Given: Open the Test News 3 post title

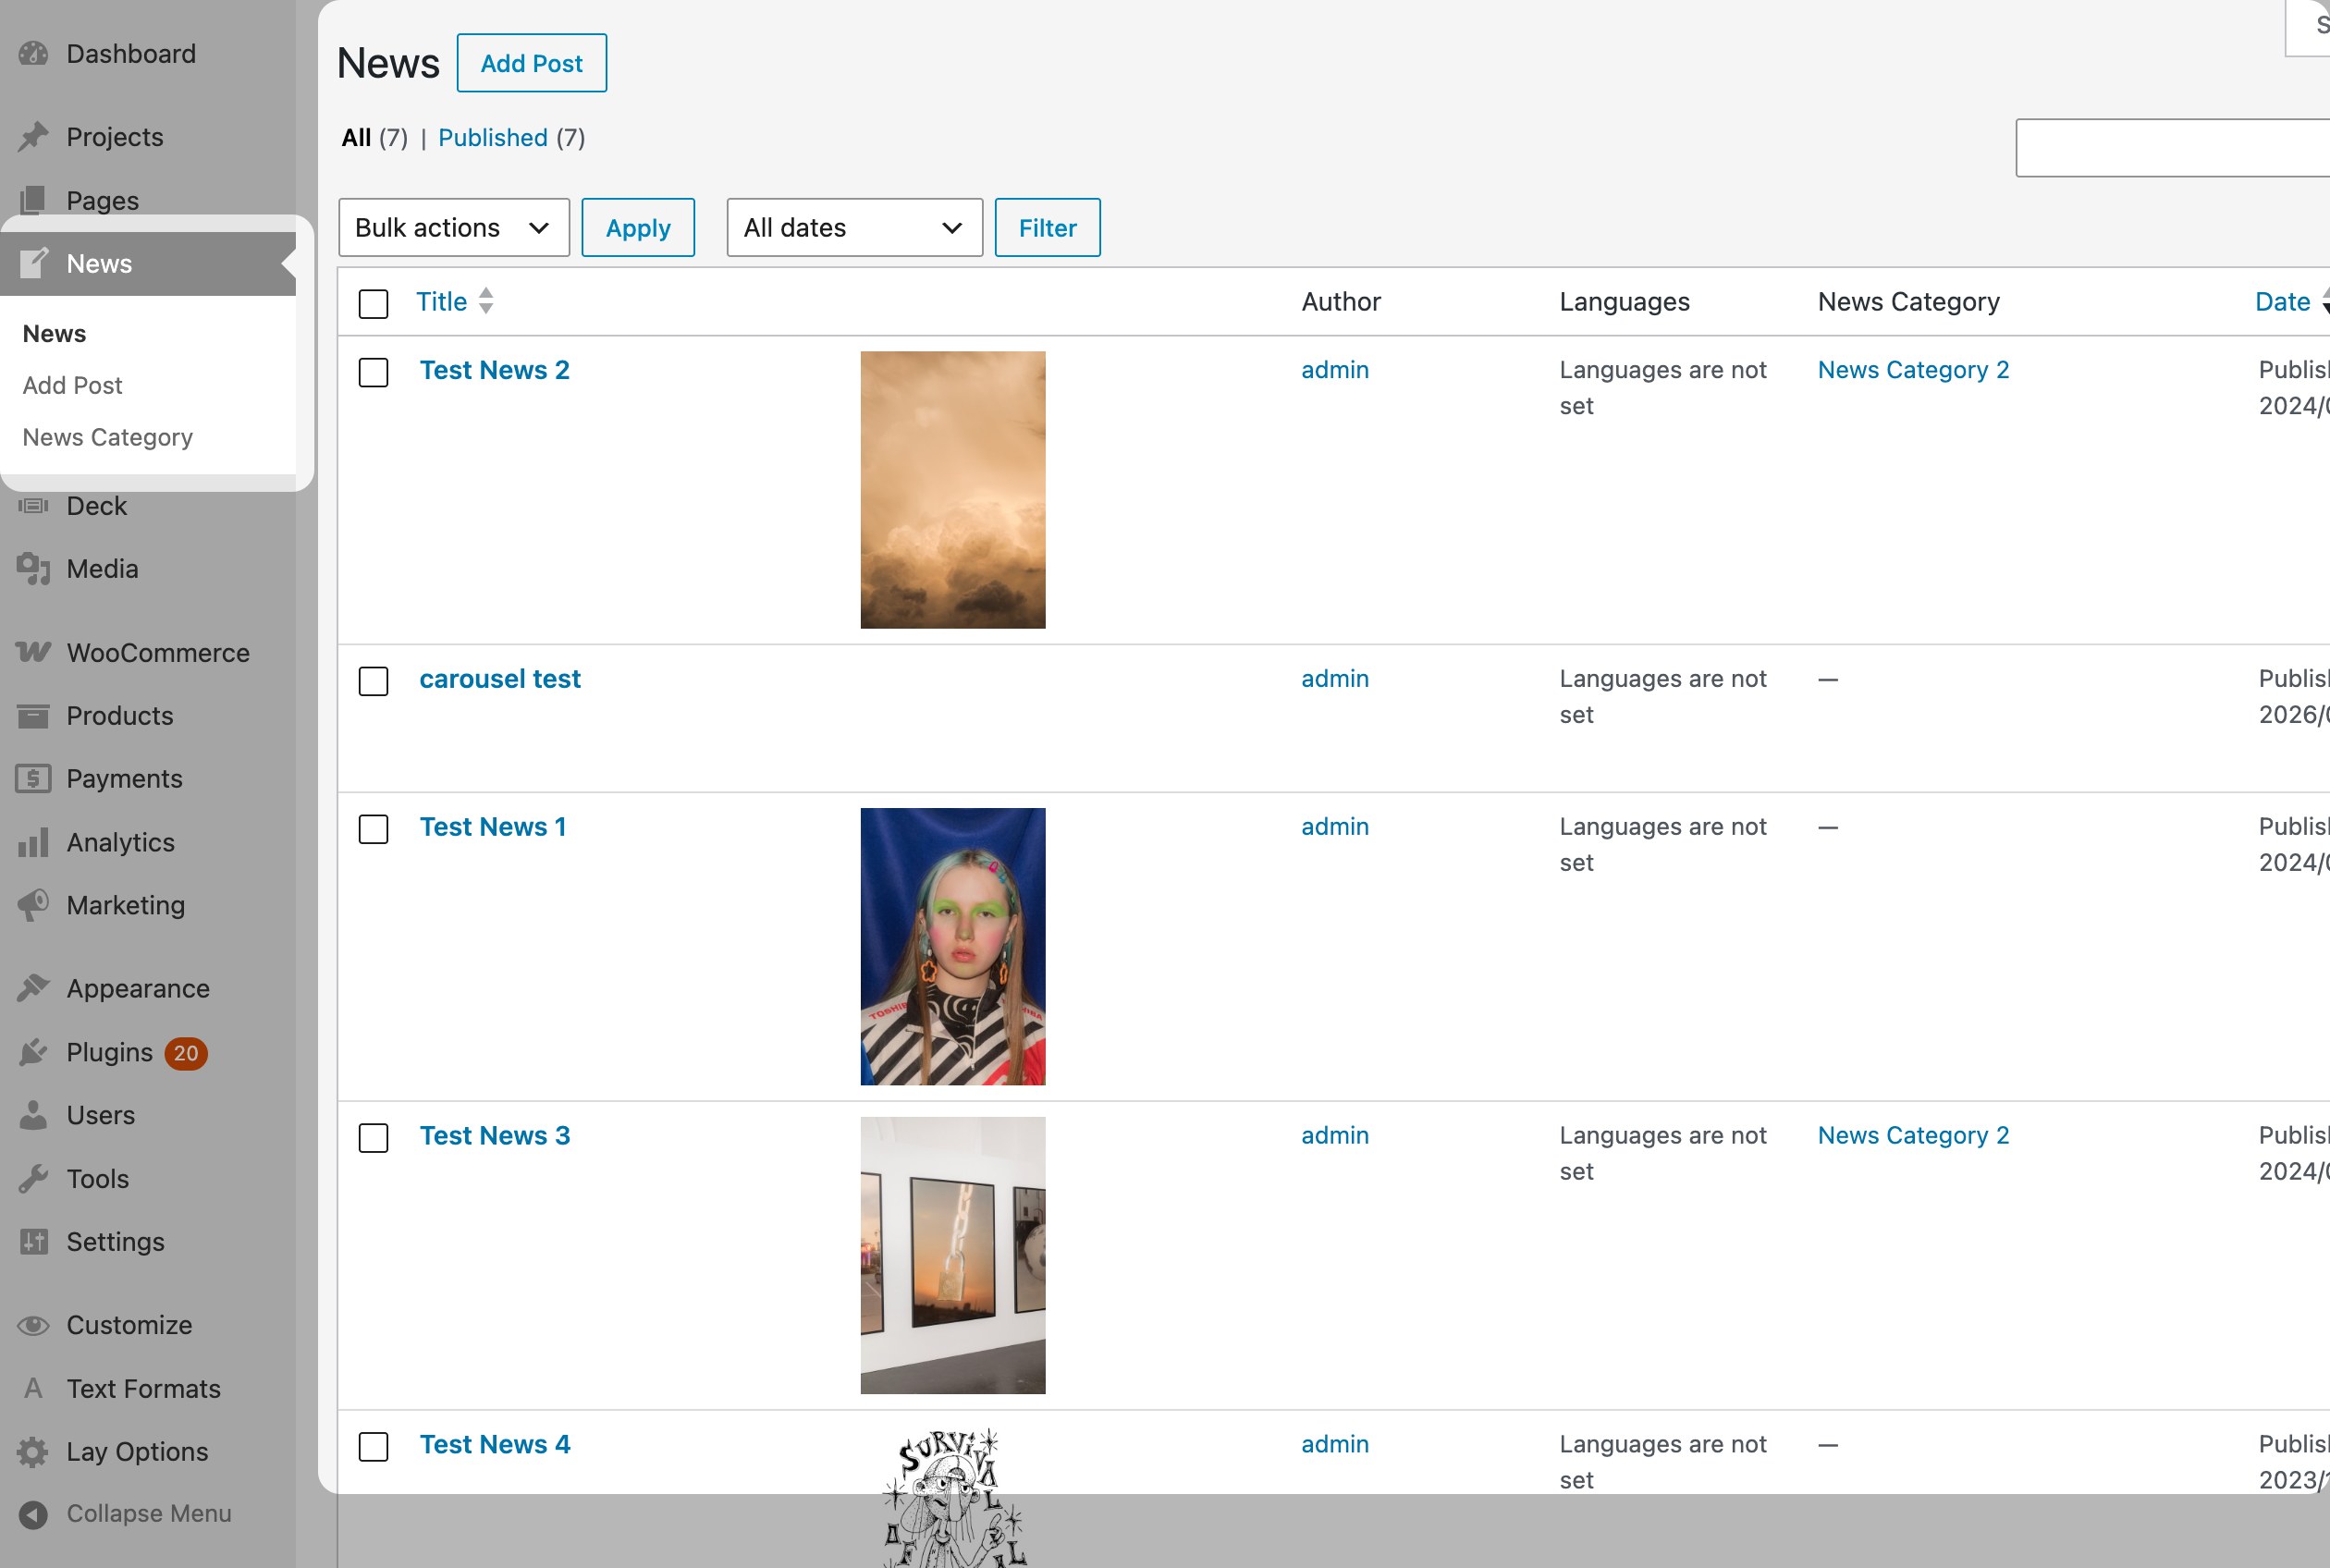Looking at the screenshot, I should (495, 1136).
